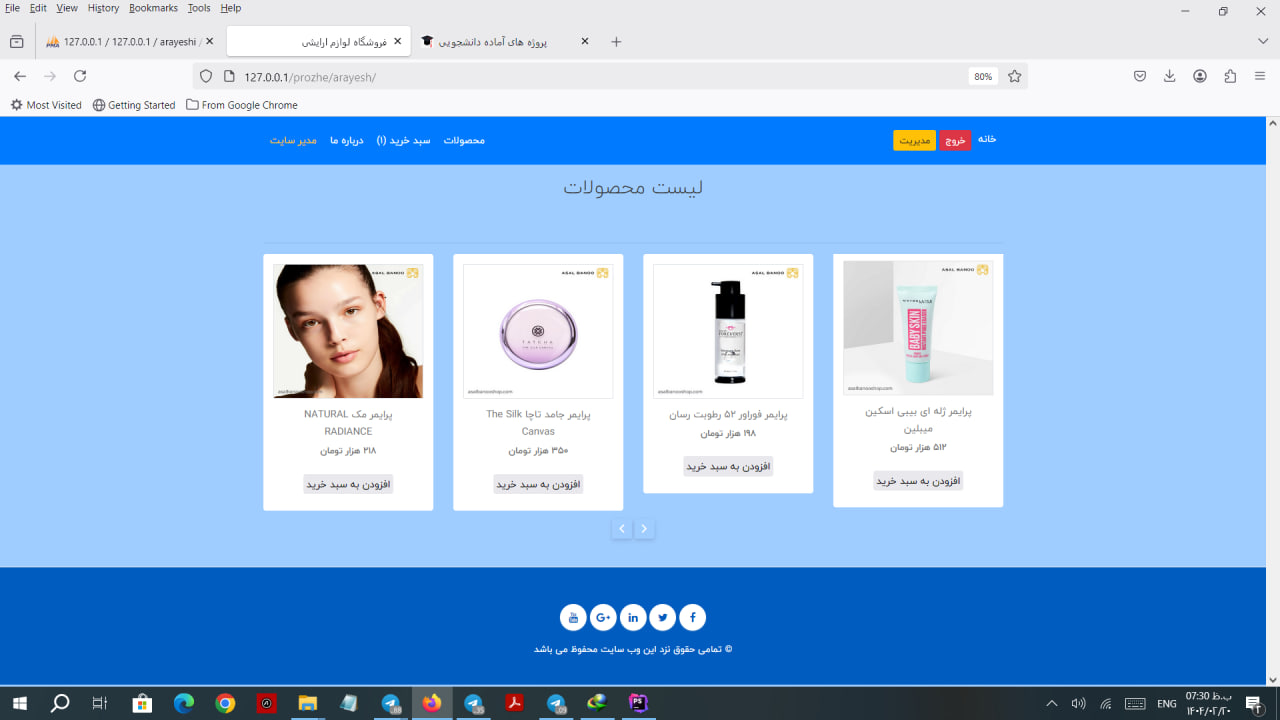Open the Firefox application menu

(x=1259, y=75)
